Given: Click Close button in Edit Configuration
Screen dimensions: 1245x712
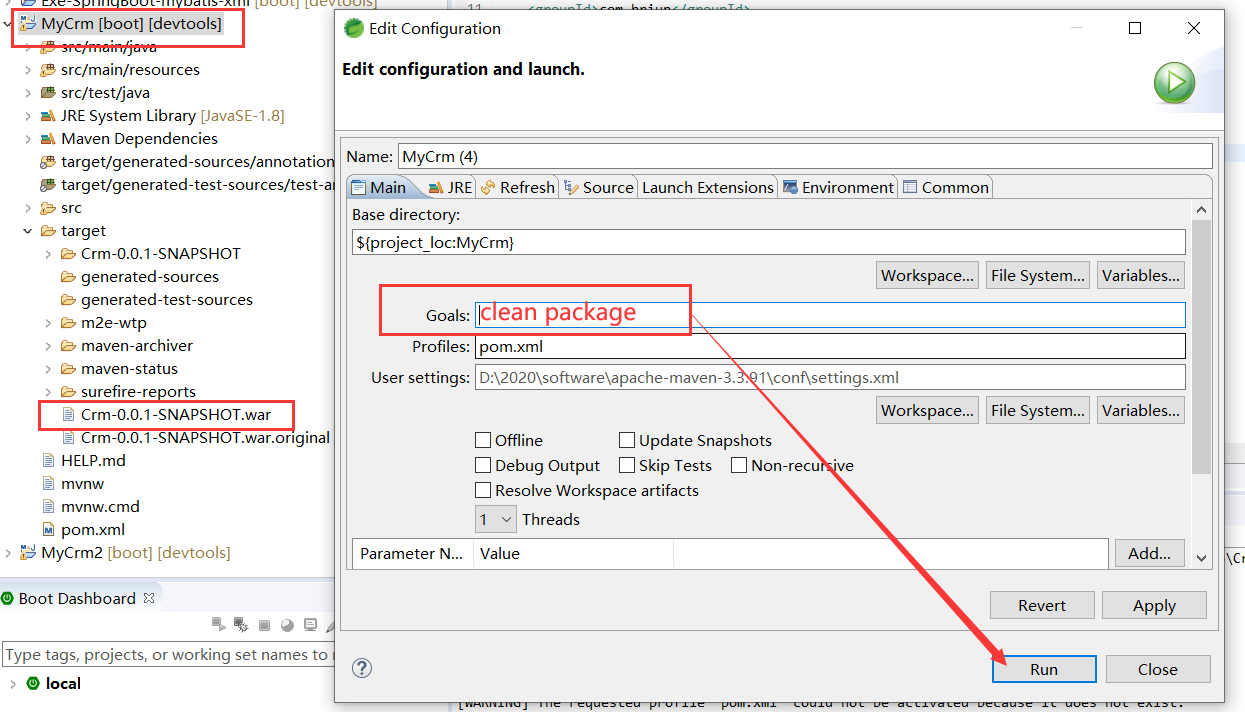Looking at the screenshot, I should [1157, 669].
